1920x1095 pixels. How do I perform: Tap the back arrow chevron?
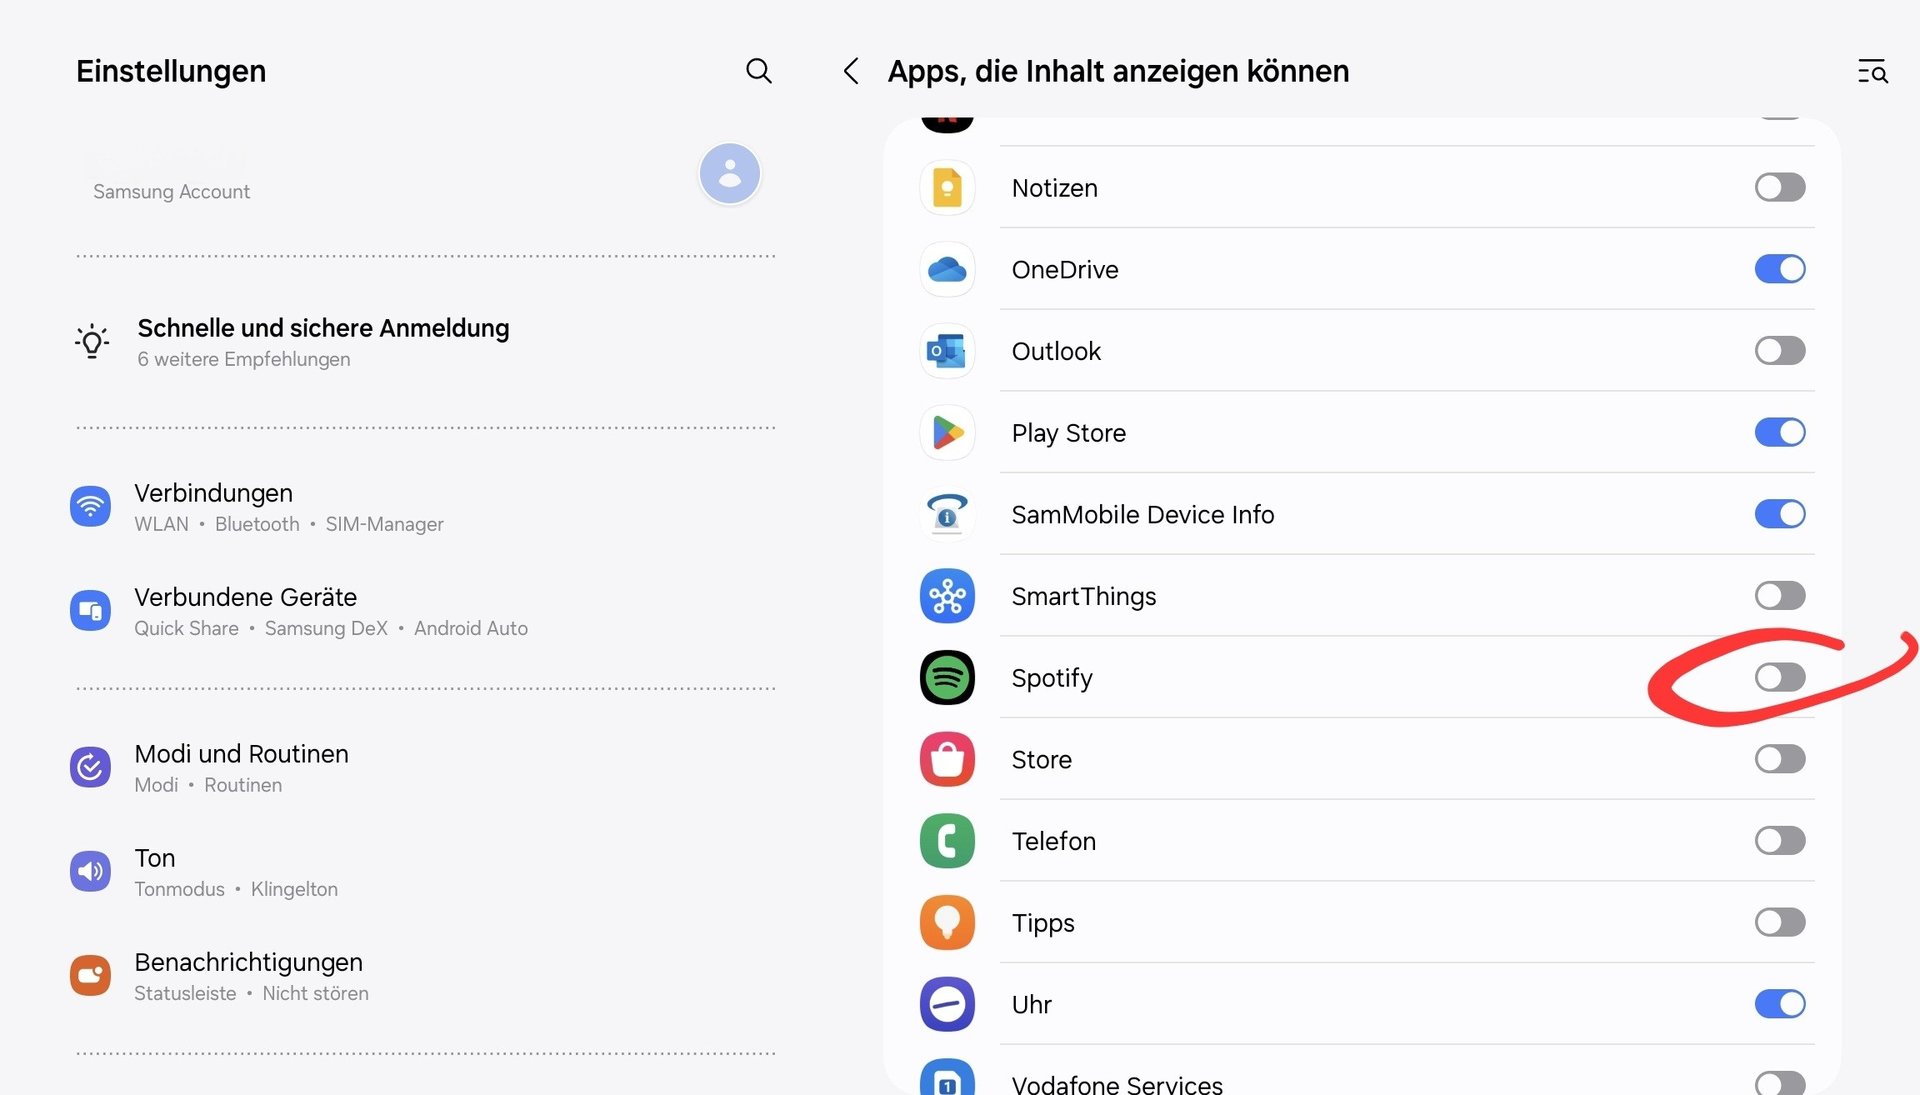click(851, 71)
